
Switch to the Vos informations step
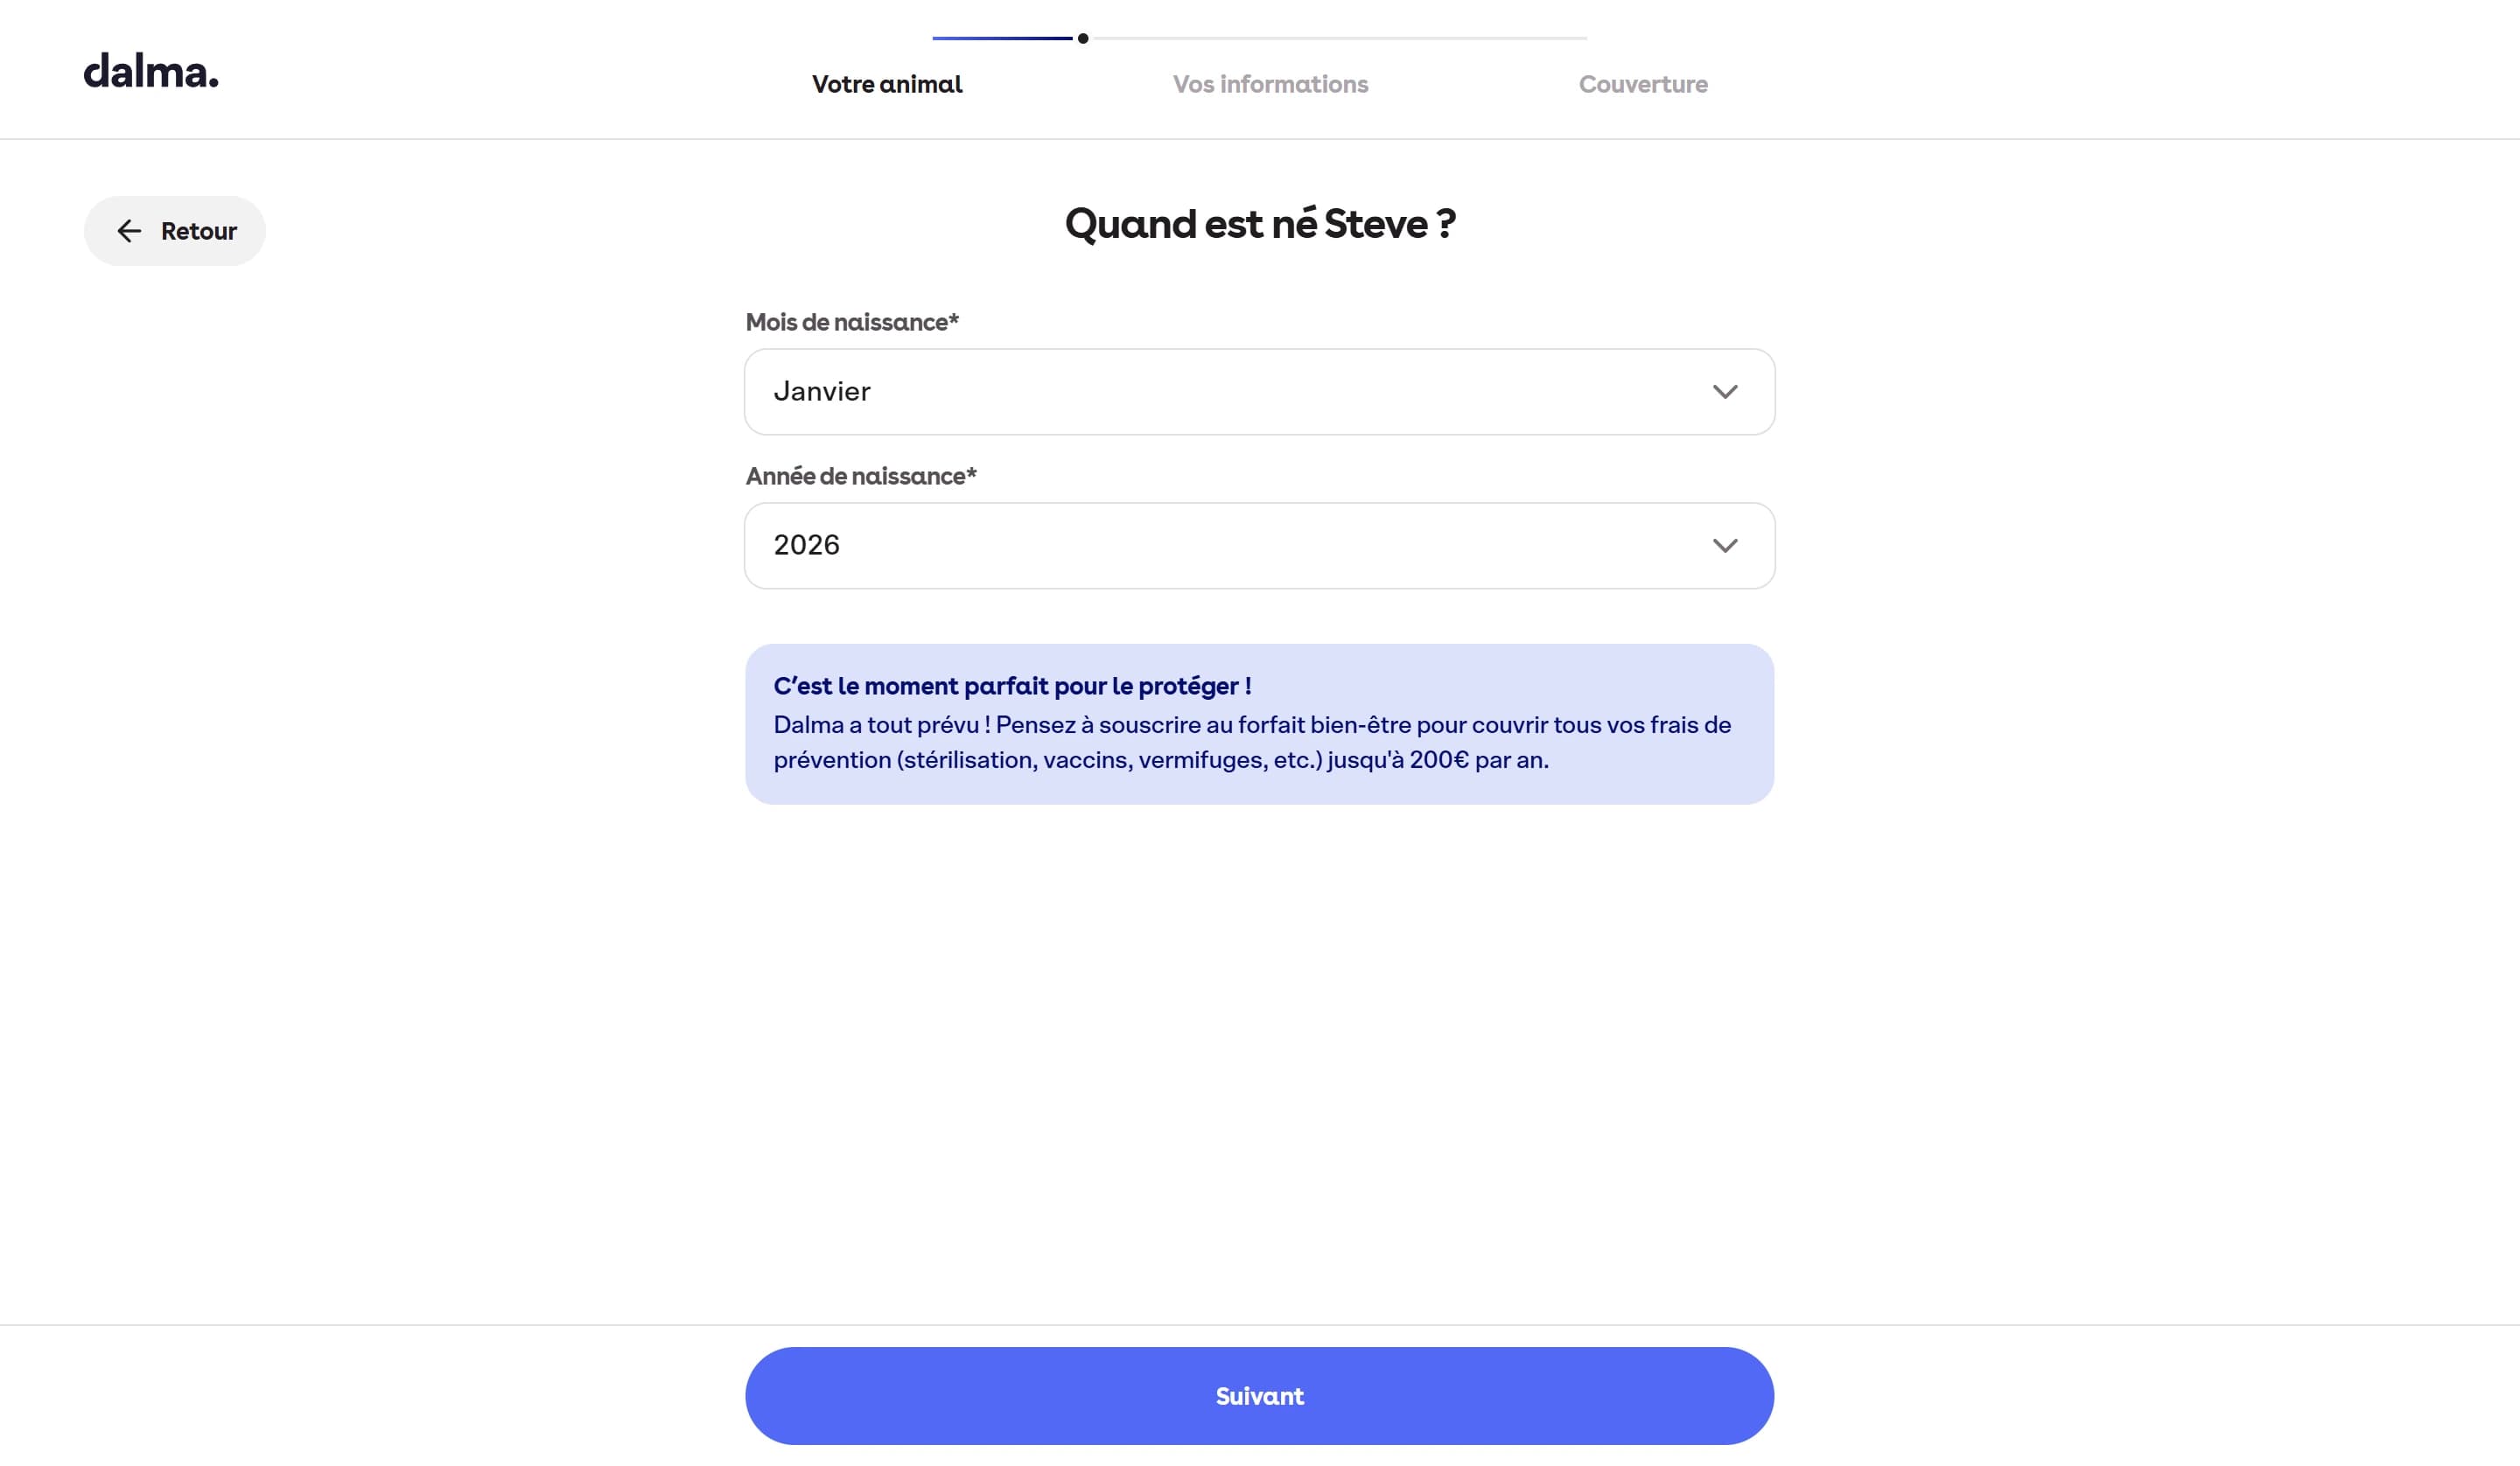[x=1270, y=84]
